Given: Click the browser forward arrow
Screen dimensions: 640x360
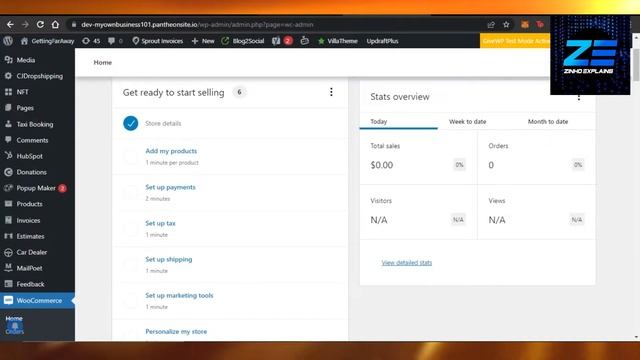Looking at the screenshot, I should click(x=25, y=24).
